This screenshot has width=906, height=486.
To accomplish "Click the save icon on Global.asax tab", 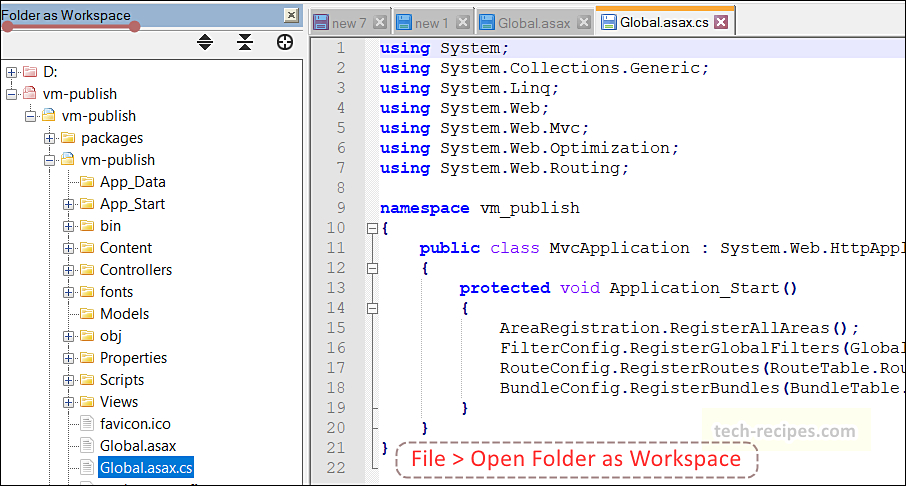I will (487, 23).
